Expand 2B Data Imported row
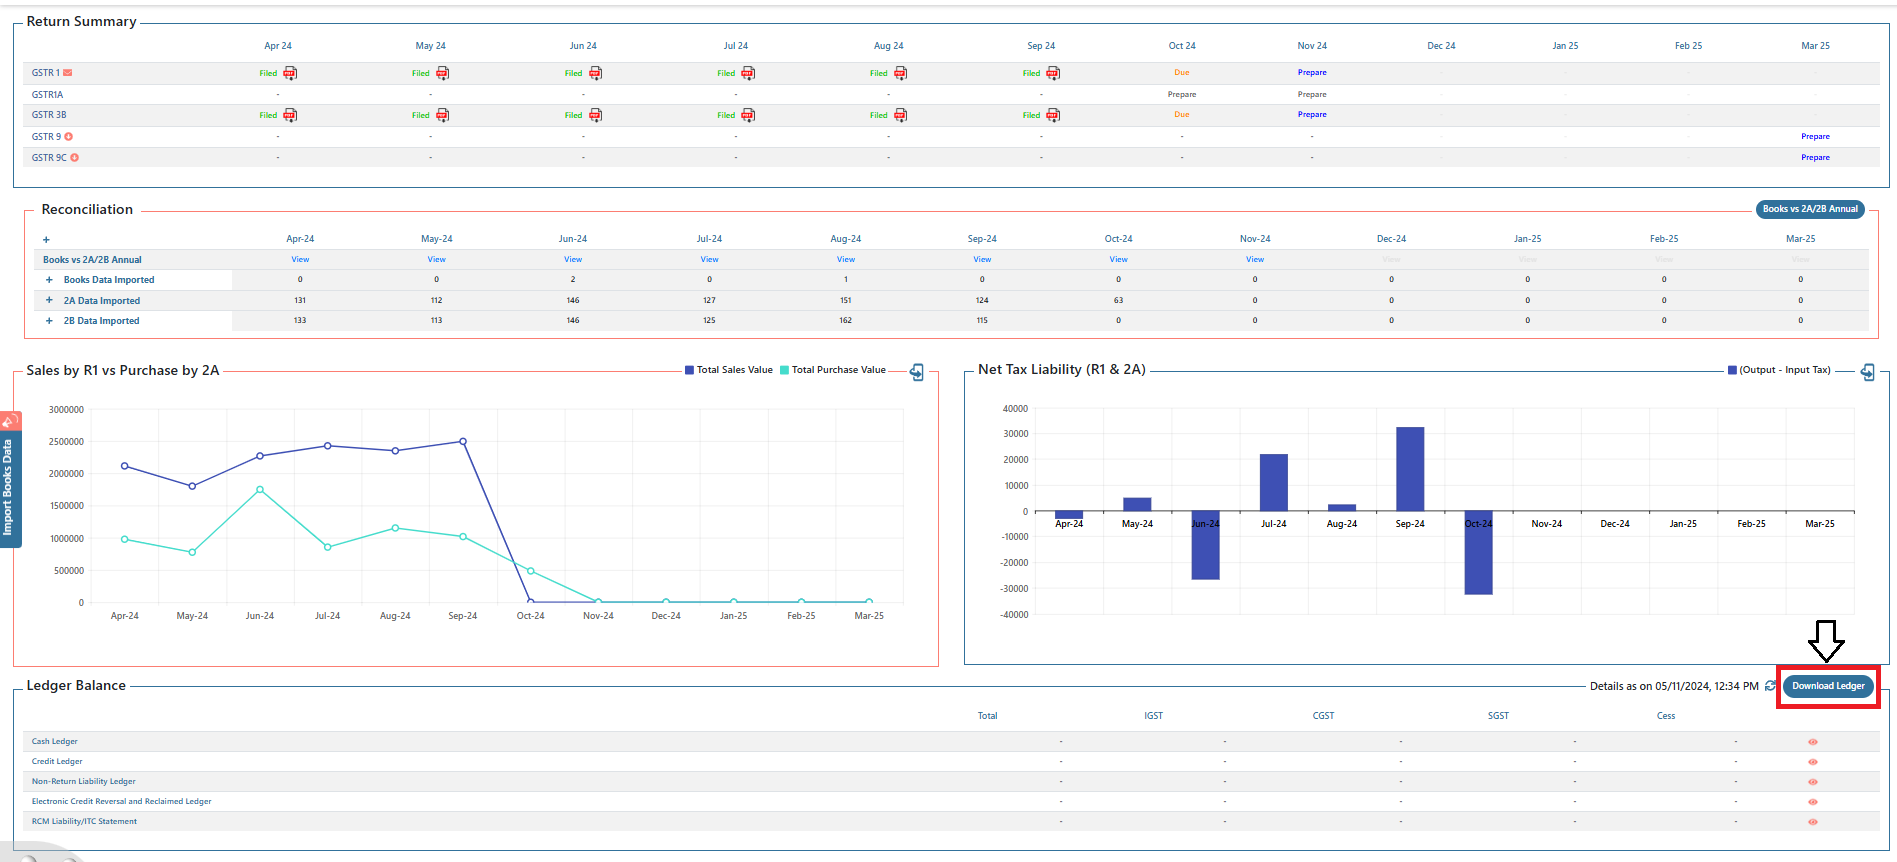Screen dimensions: 1897x862 click(49, 321)
